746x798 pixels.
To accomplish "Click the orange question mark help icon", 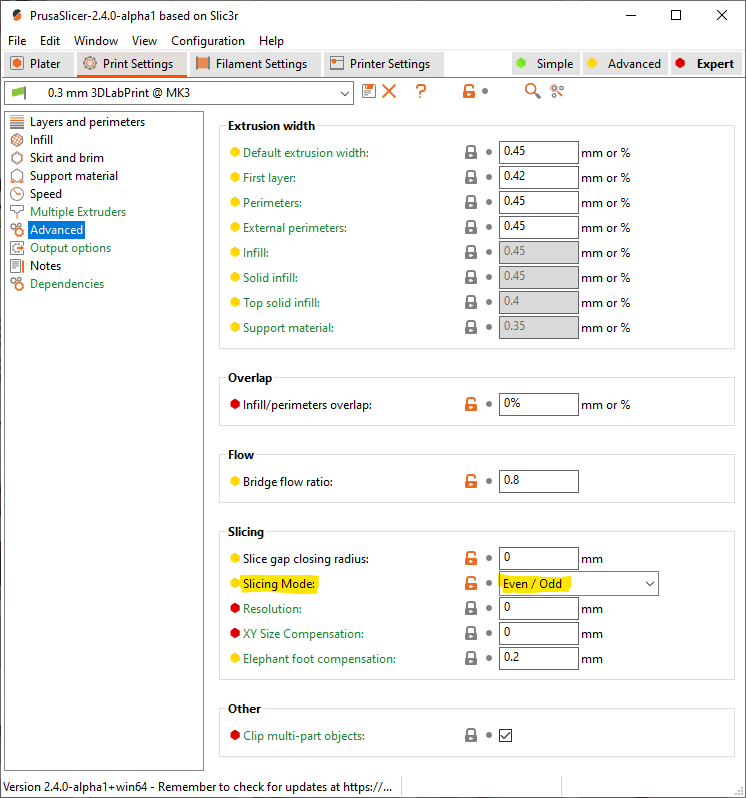I will pyautogui.click(x=421, y=91).
